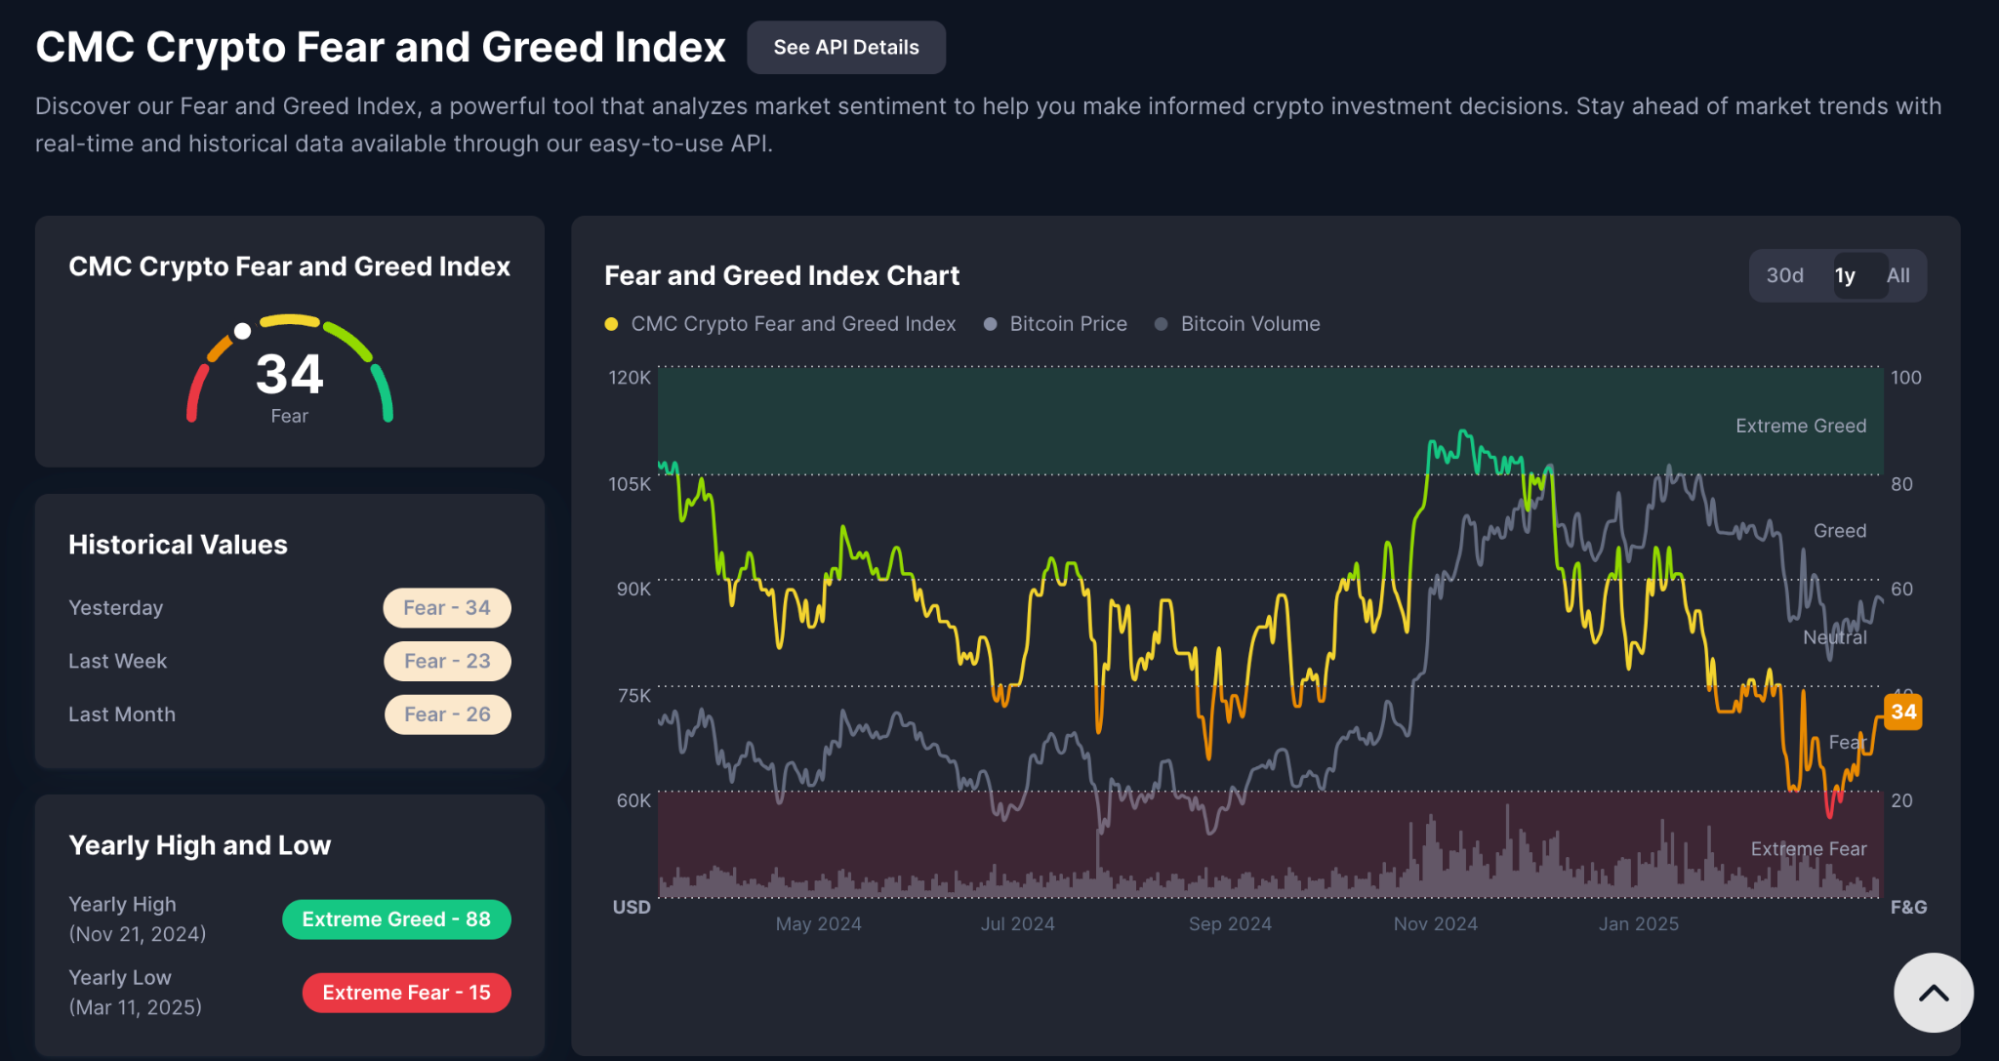The width and height of the screenshot is (1999, 1061).
Task: Click the gauge value 34
Action: [x=290, y=375]
